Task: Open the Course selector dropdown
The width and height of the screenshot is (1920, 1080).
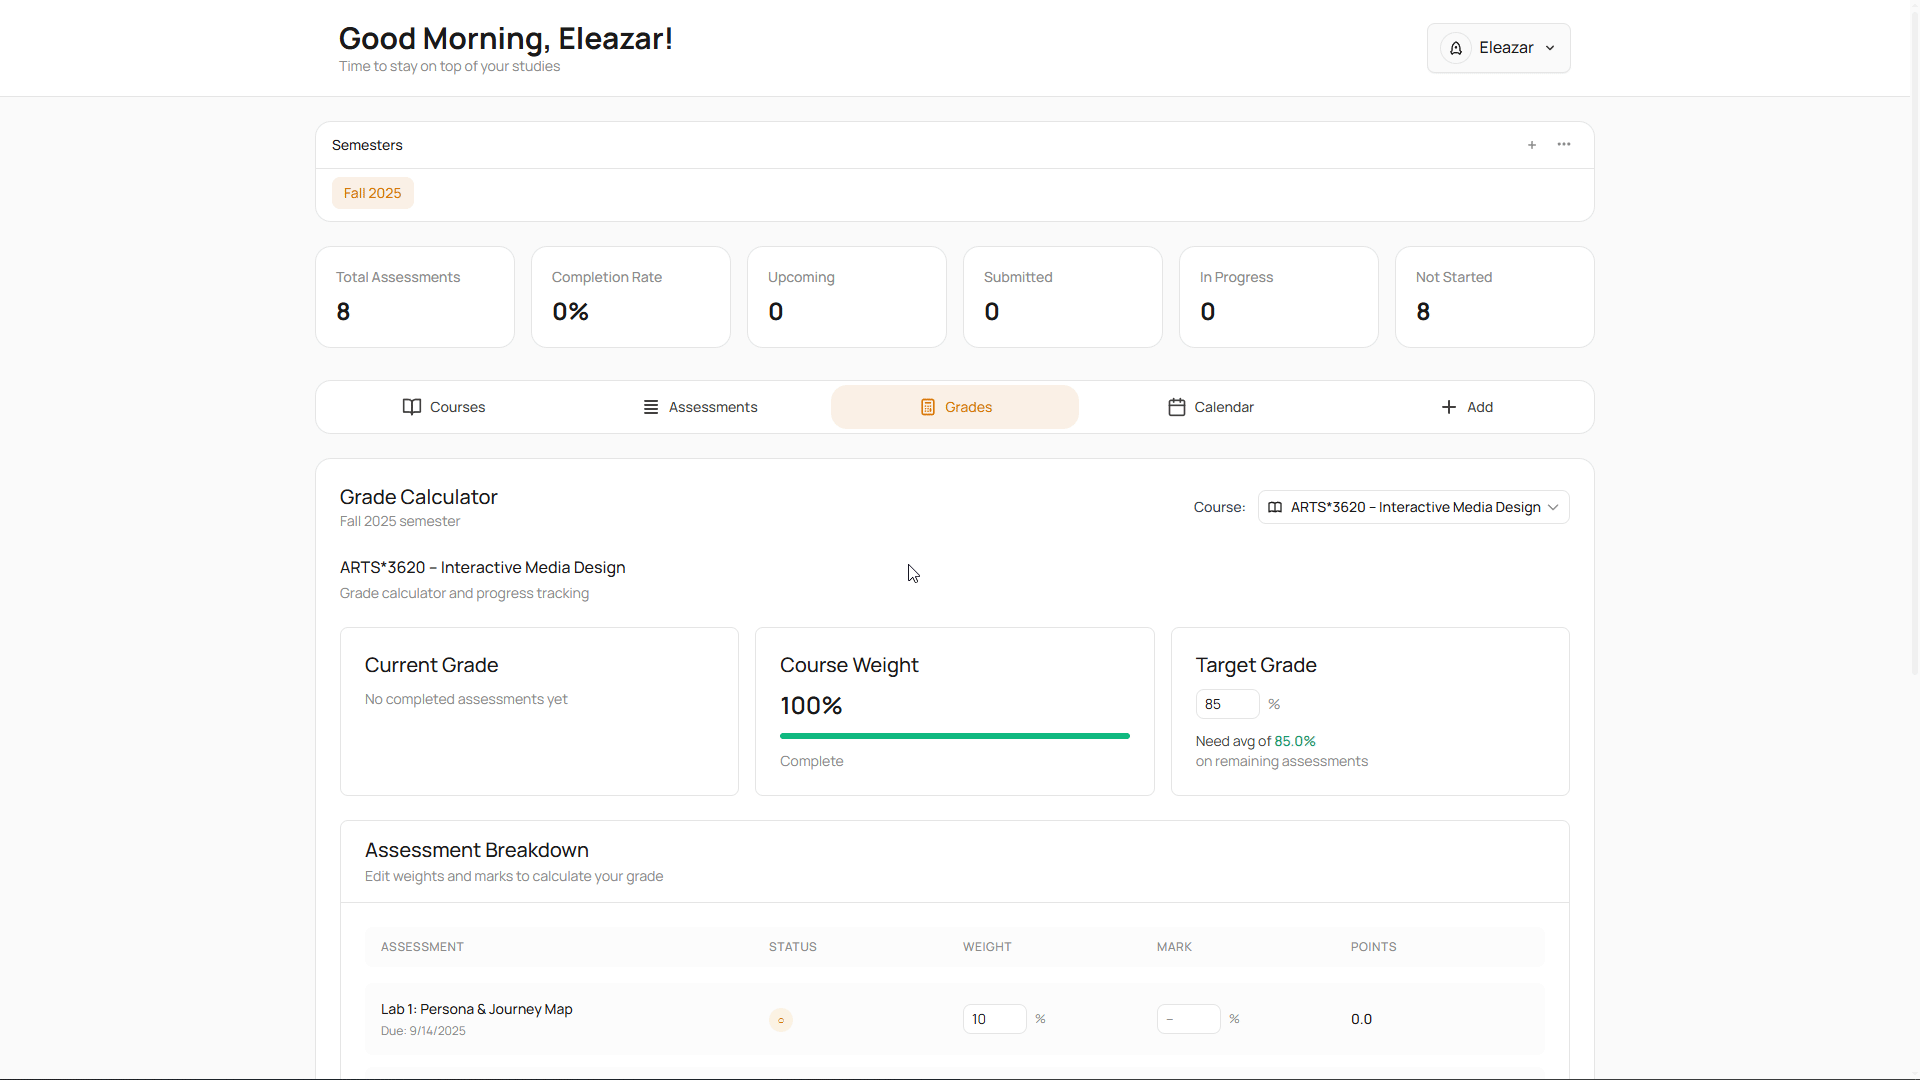Action: [1413, 507]
